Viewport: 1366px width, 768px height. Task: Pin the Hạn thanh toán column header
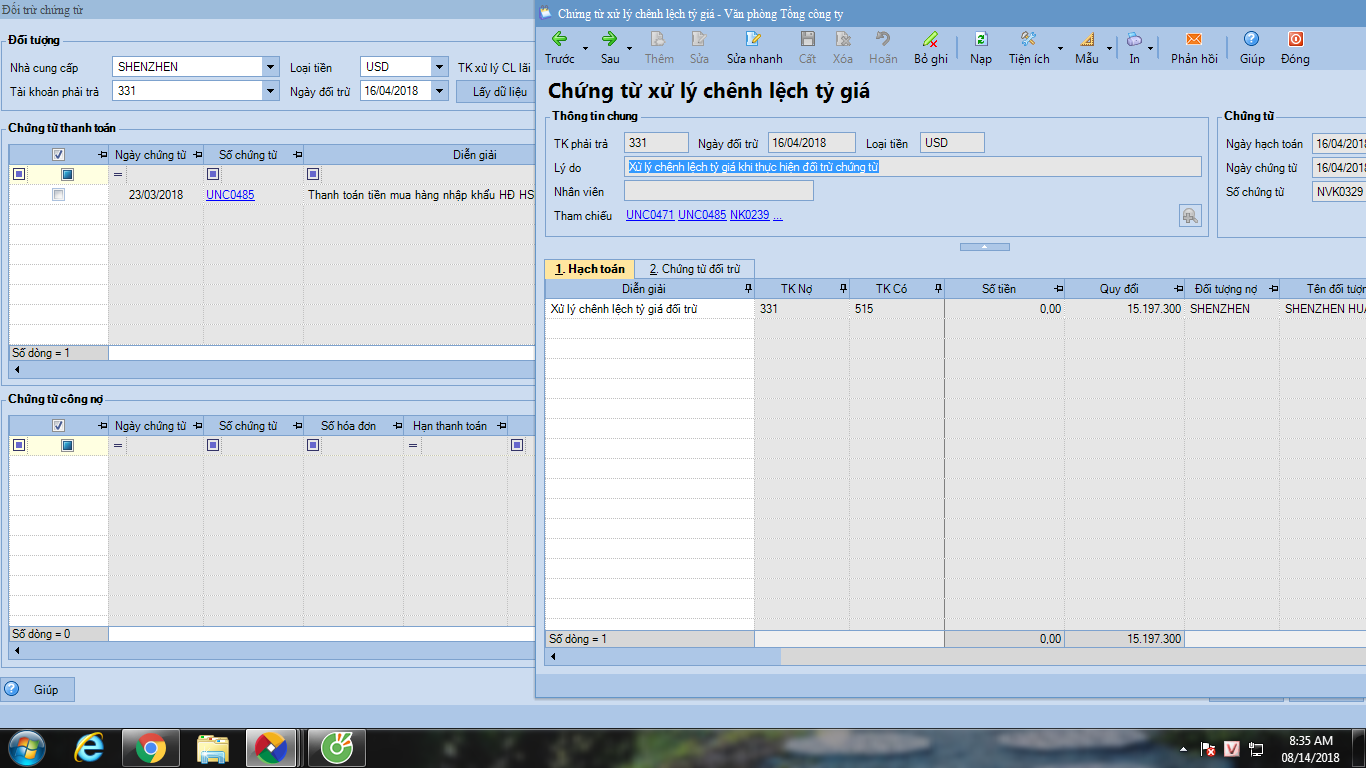[x=501, y=426]
